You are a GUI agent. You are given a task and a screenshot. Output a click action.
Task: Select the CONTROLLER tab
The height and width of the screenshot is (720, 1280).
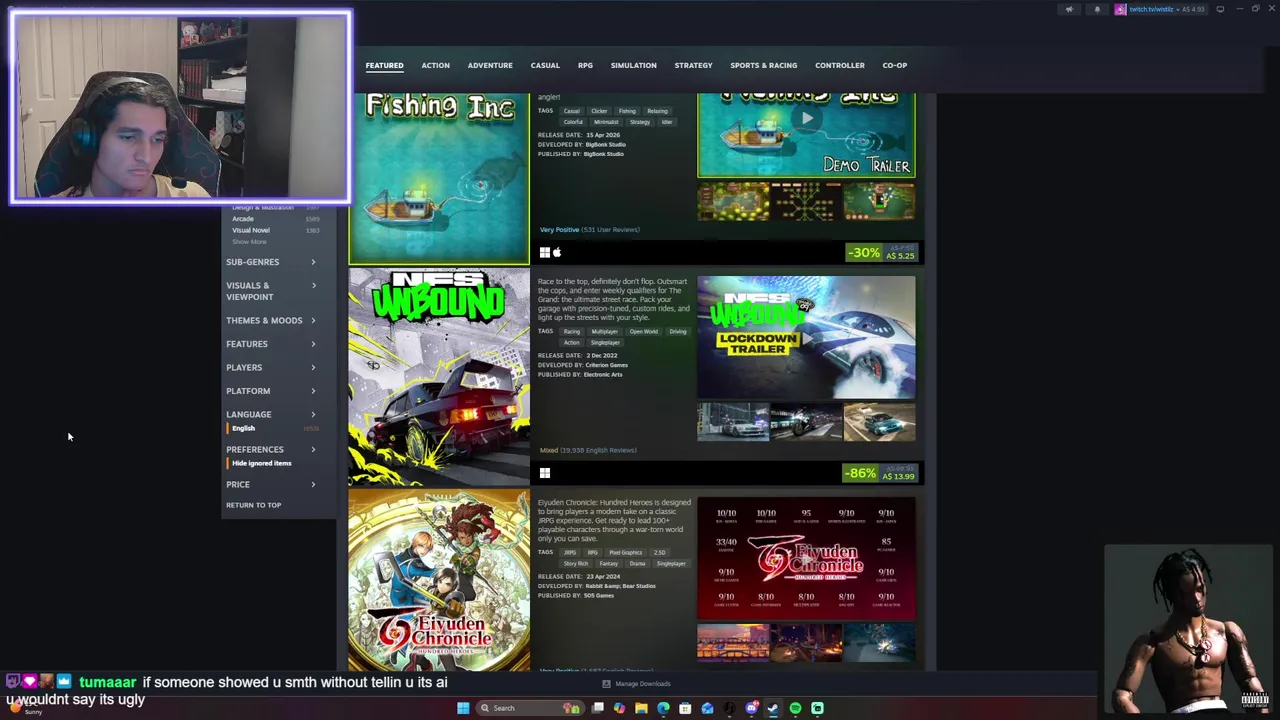(x=840, y=65)
